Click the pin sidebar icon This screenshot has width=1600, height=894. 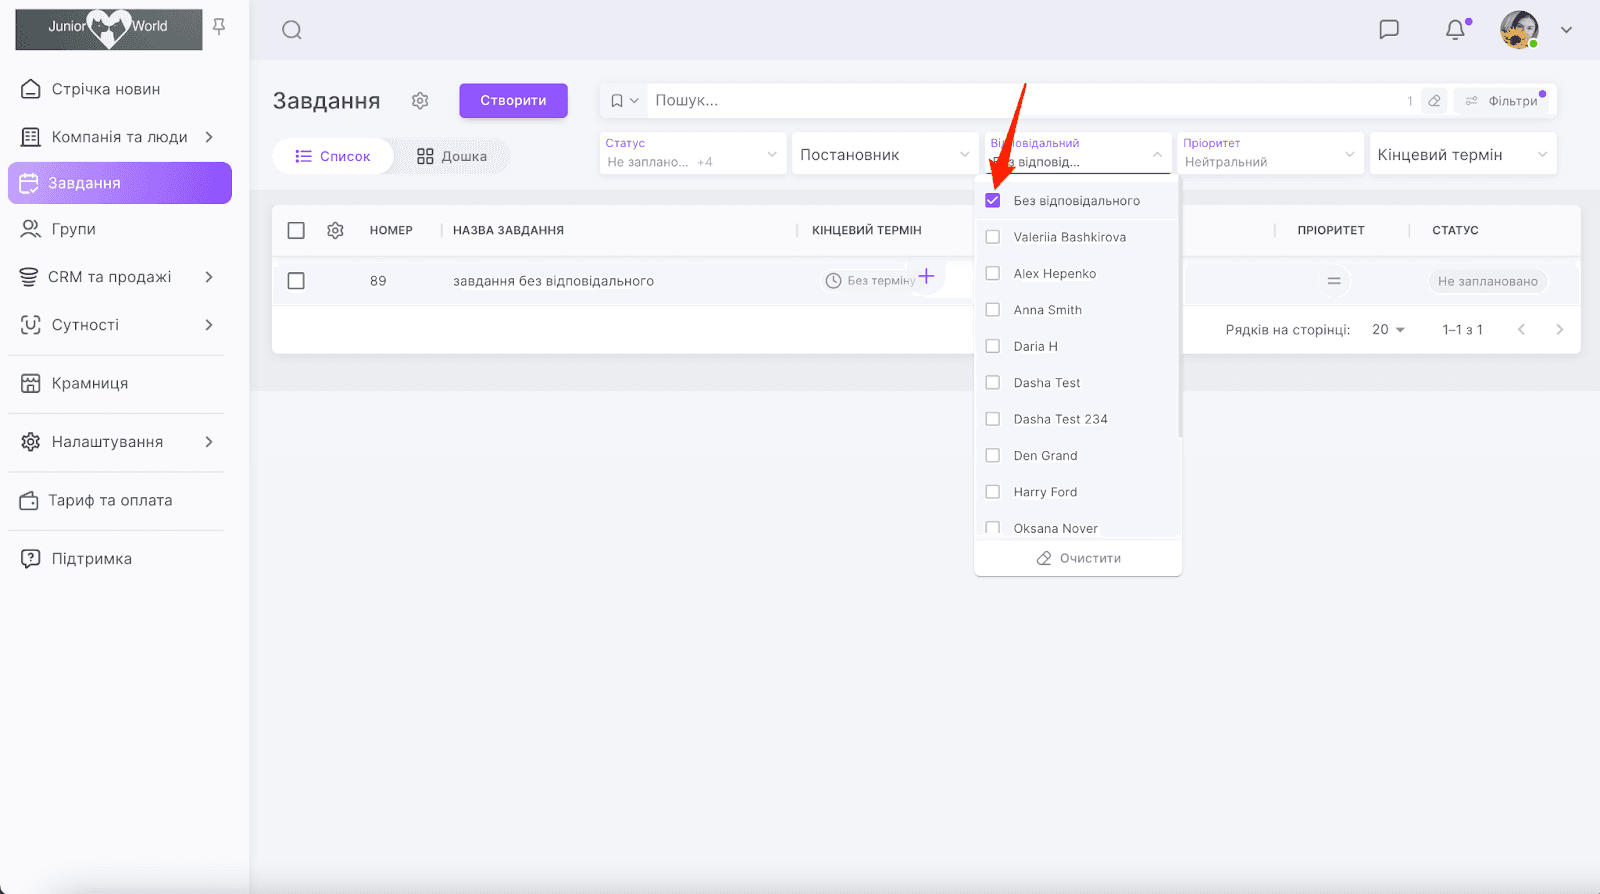pyautogui.click(x=219, y=27)
